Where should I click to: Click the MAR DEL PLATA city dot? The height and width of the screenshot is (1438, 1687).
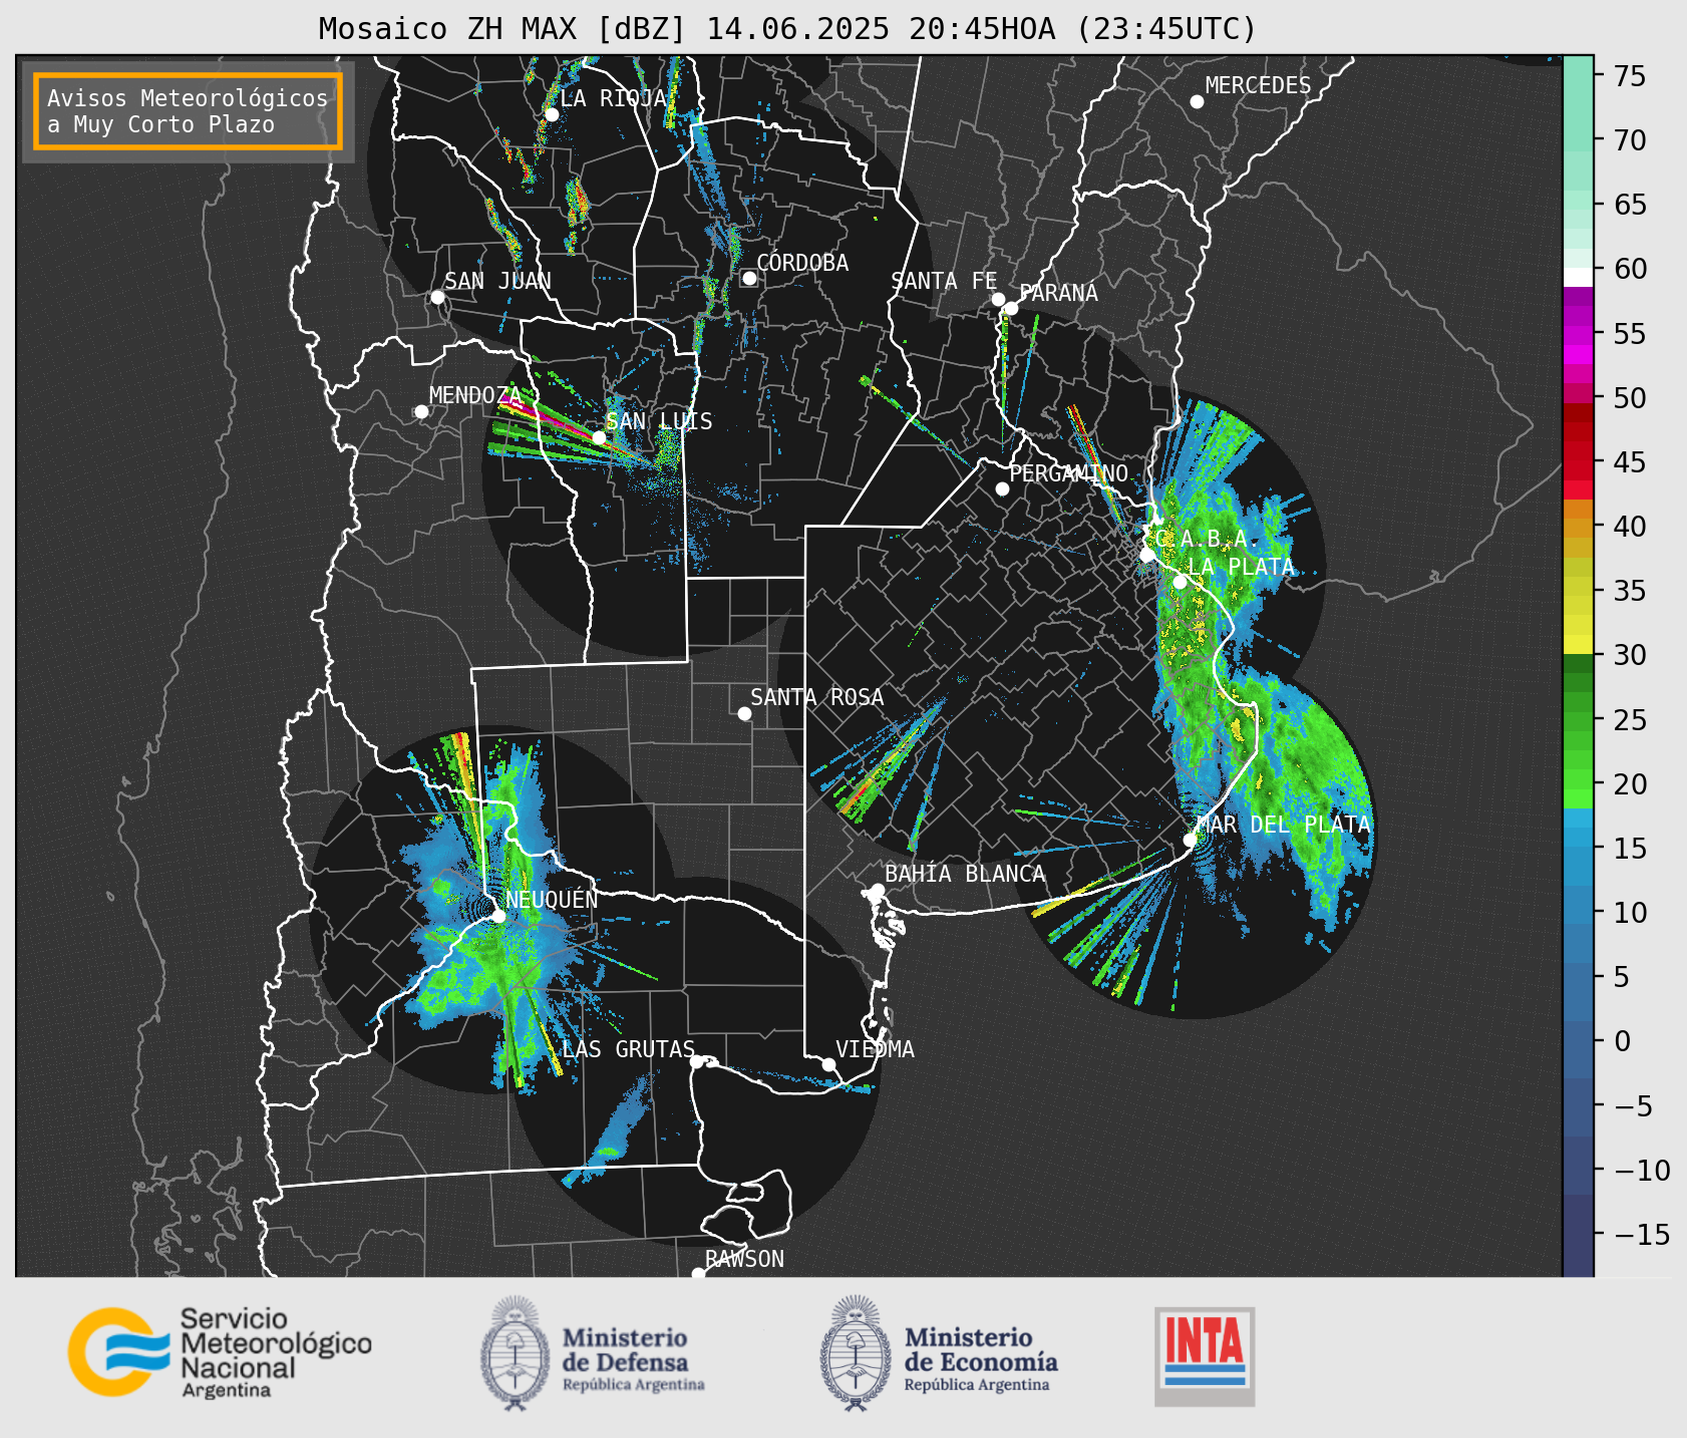click(1190, 840)
